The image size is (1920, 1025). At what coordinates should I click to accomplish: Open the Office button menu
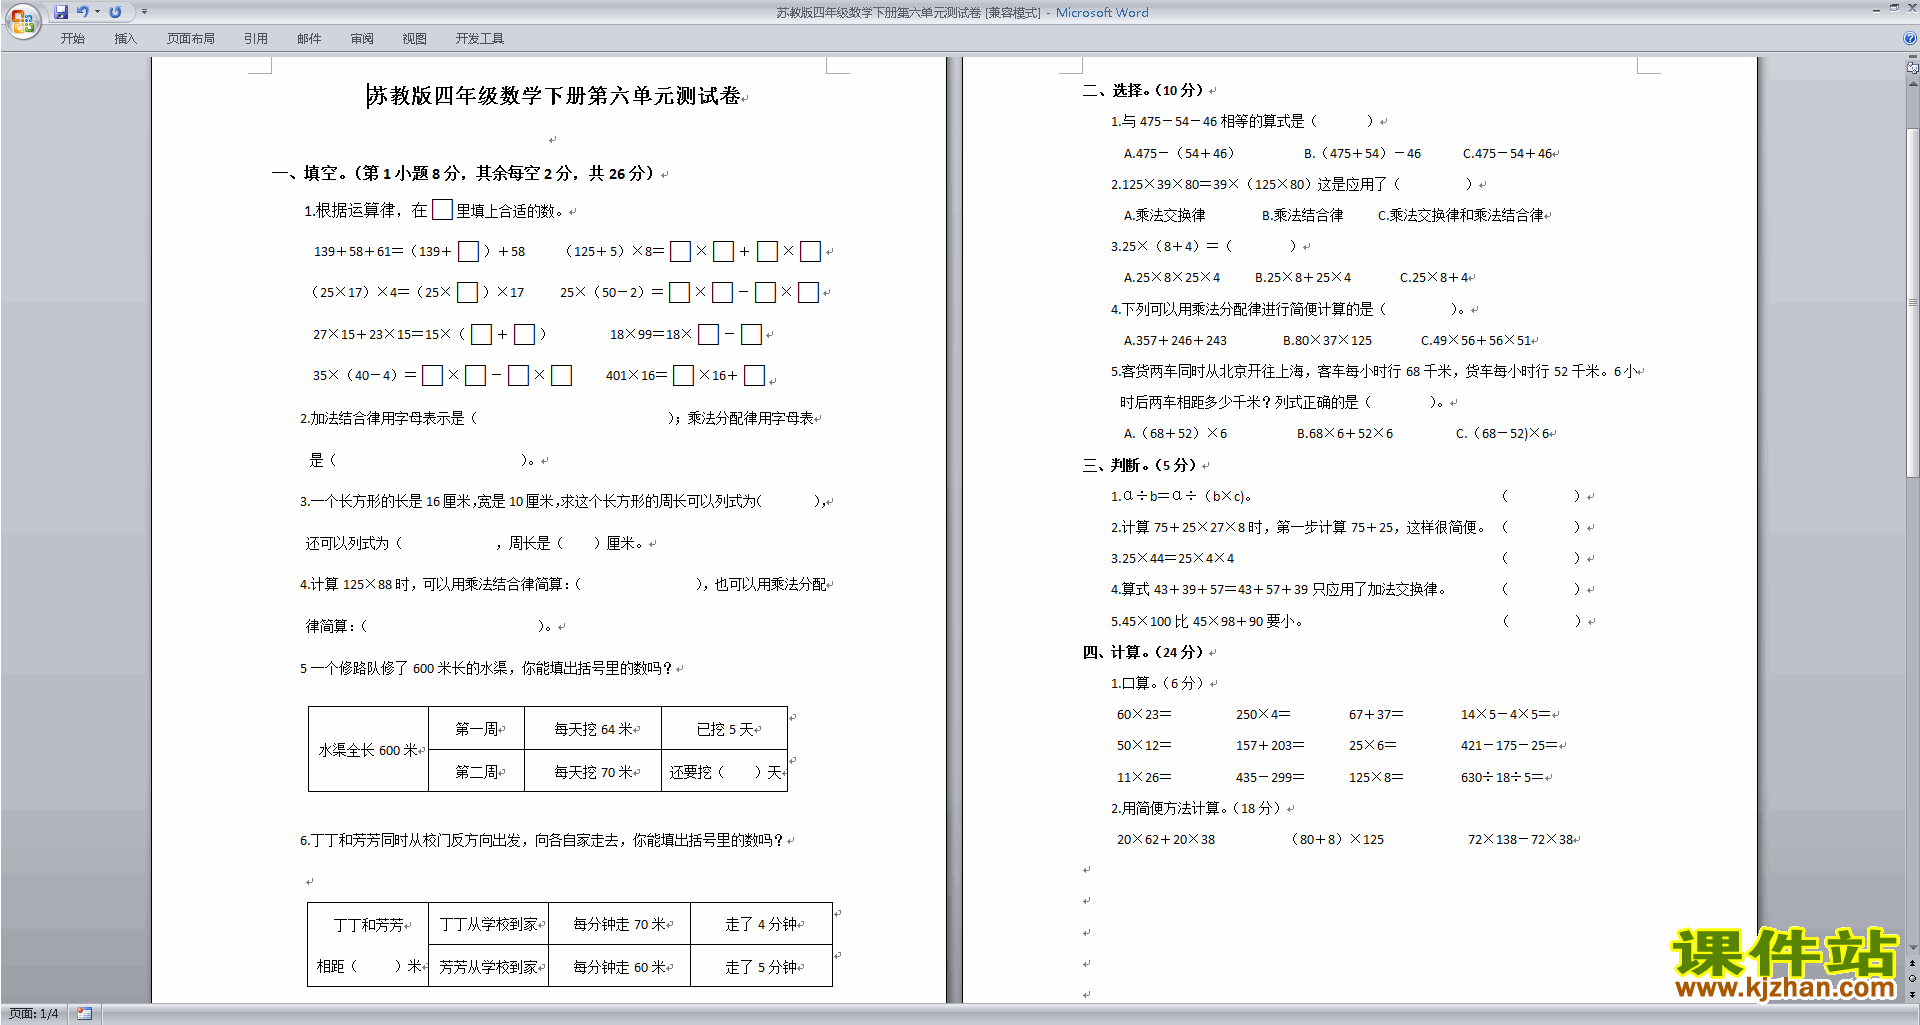pos(23,21)
